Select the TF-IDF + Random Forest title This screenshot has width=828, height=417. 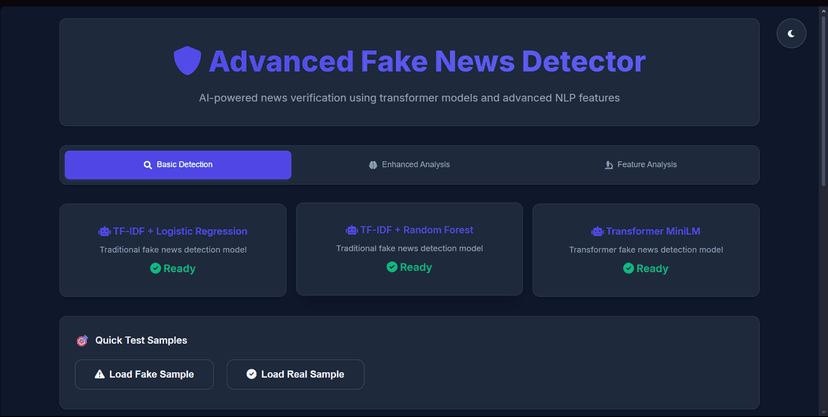[417, 230]
